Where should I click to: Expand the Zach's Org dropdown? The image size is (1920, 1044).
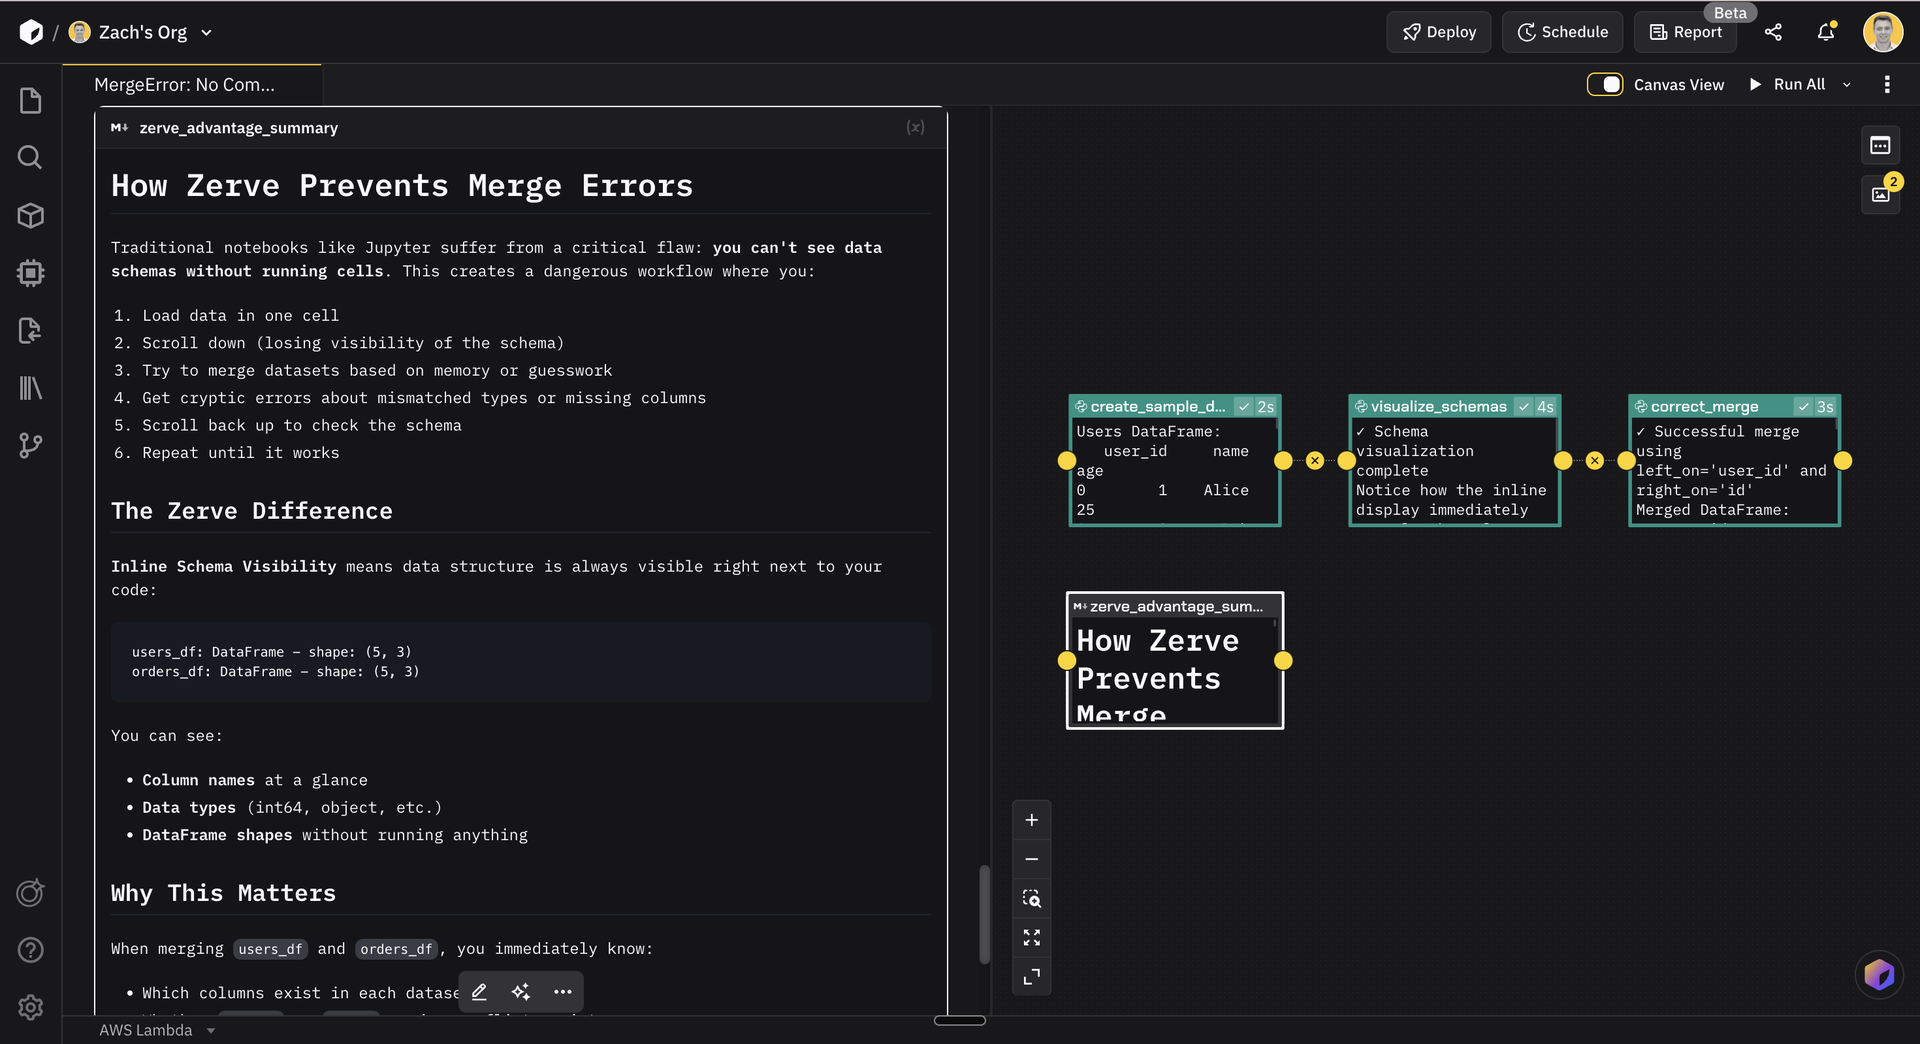tap(207, 32)
